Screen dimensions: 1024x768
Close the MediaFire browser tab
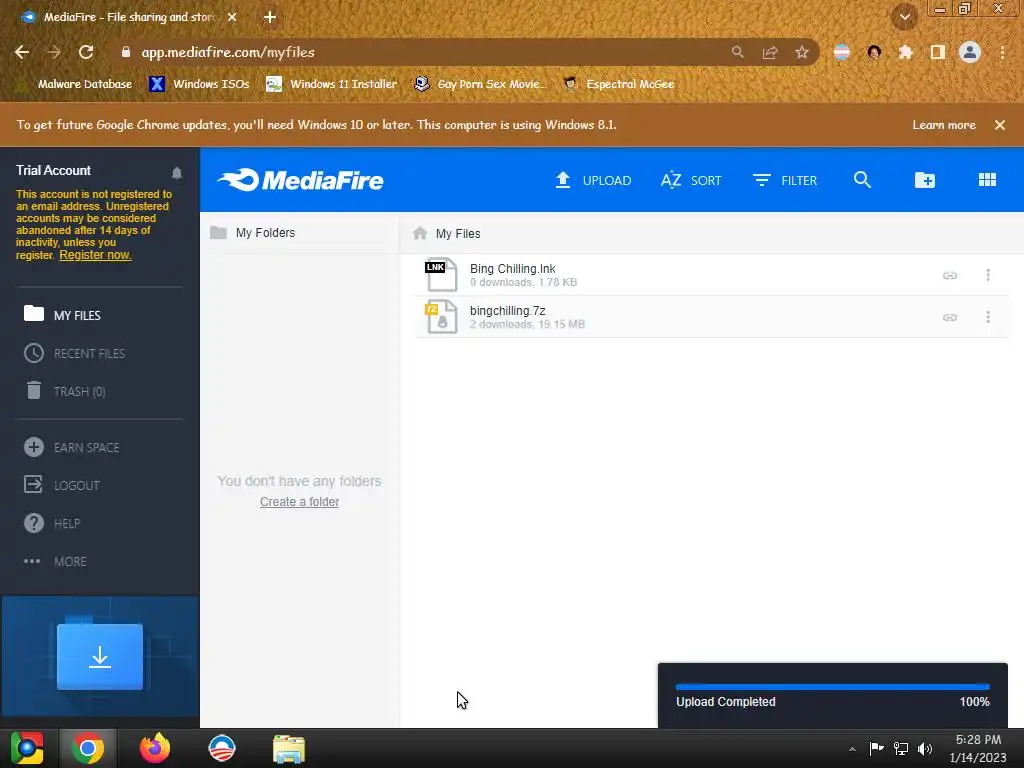coord(232,18)
